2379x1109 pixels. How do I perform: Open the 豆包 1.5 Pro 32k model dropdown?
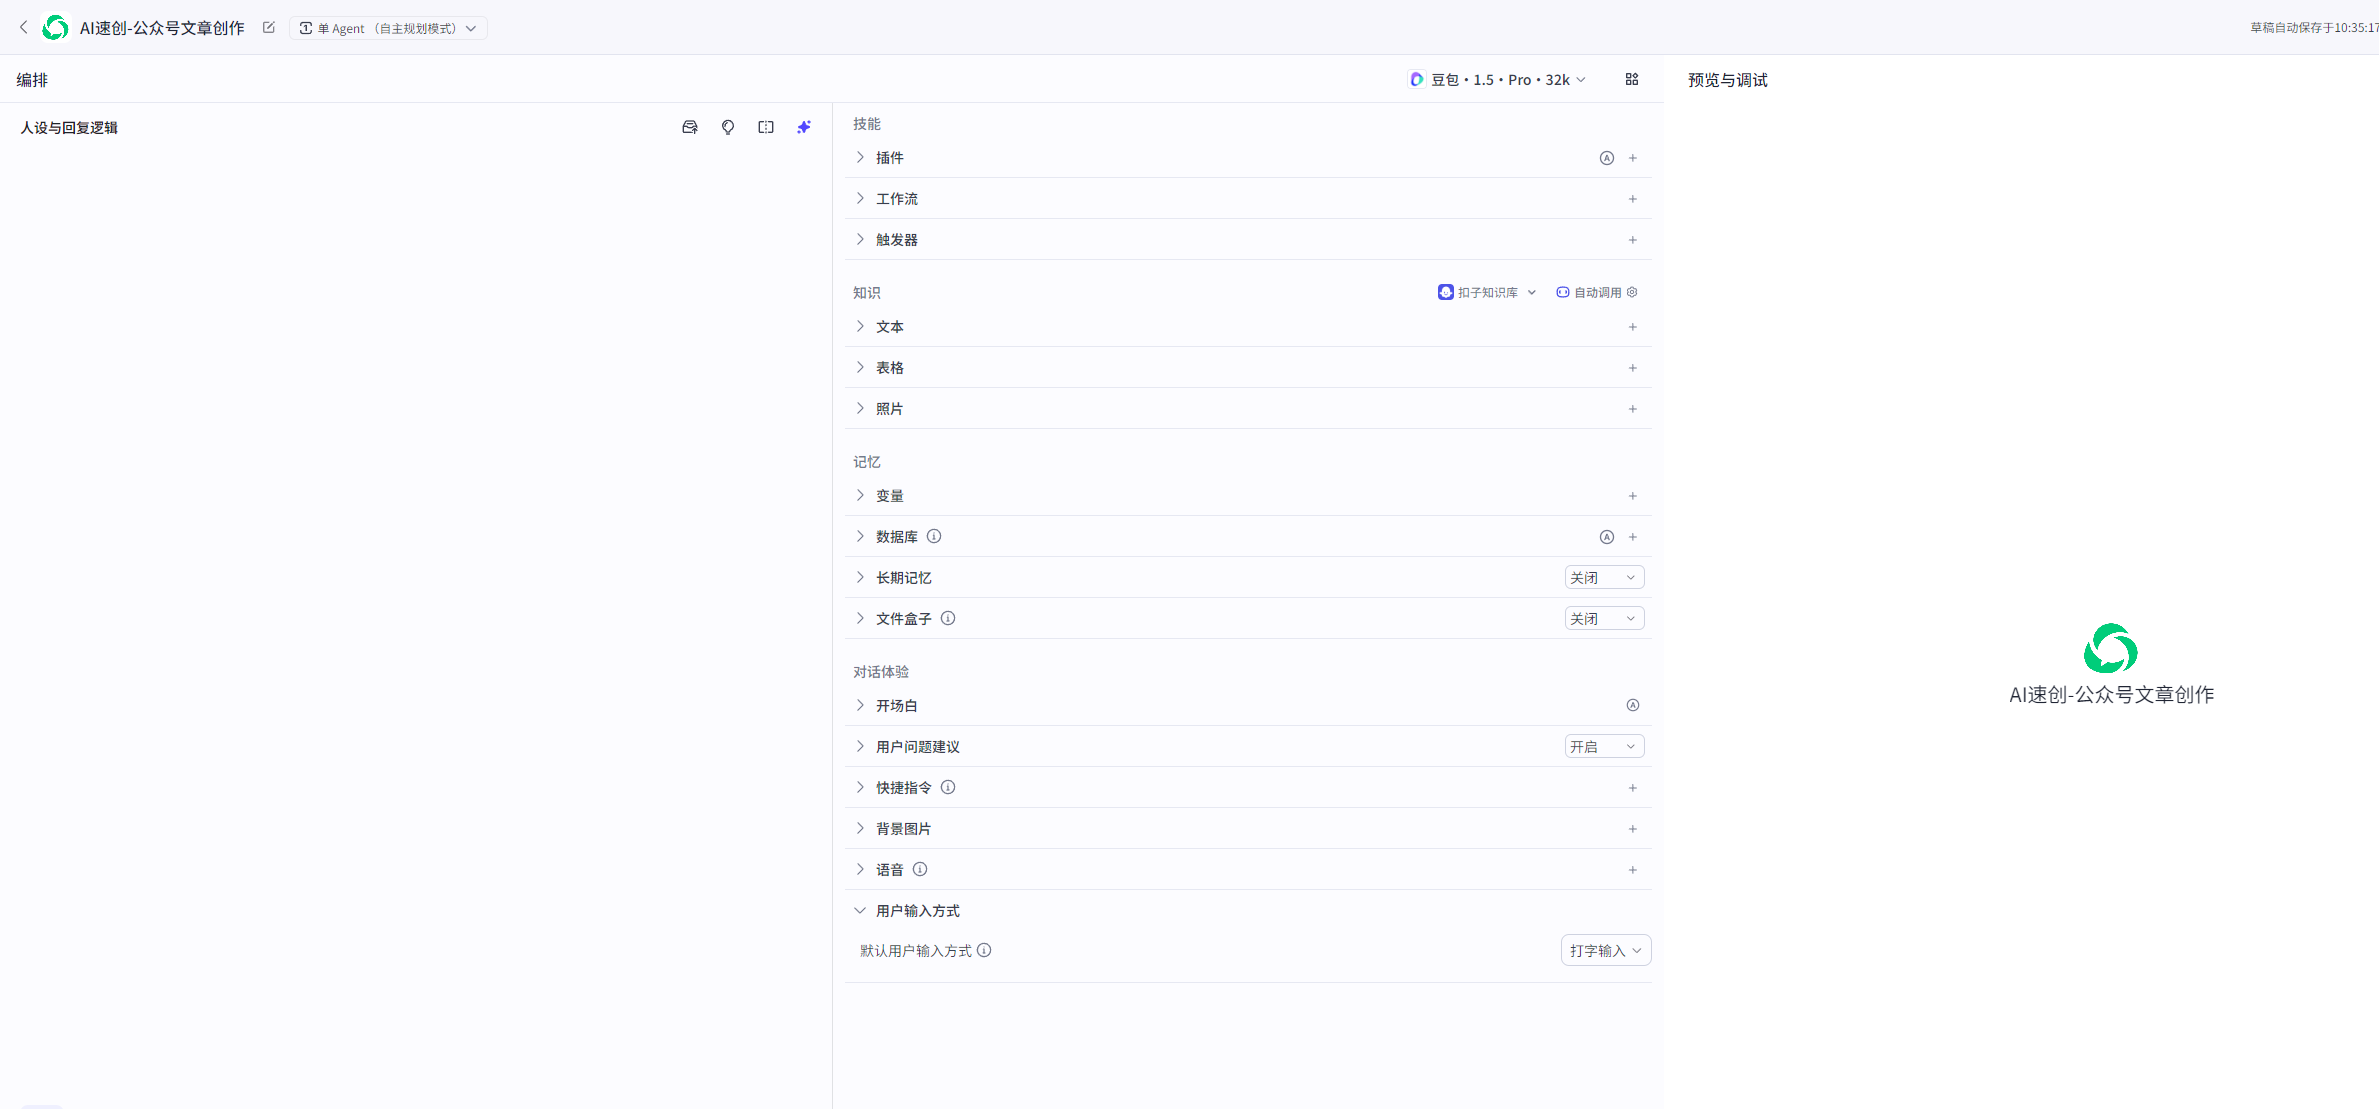pyautogui.click(x=1498, y=80)
